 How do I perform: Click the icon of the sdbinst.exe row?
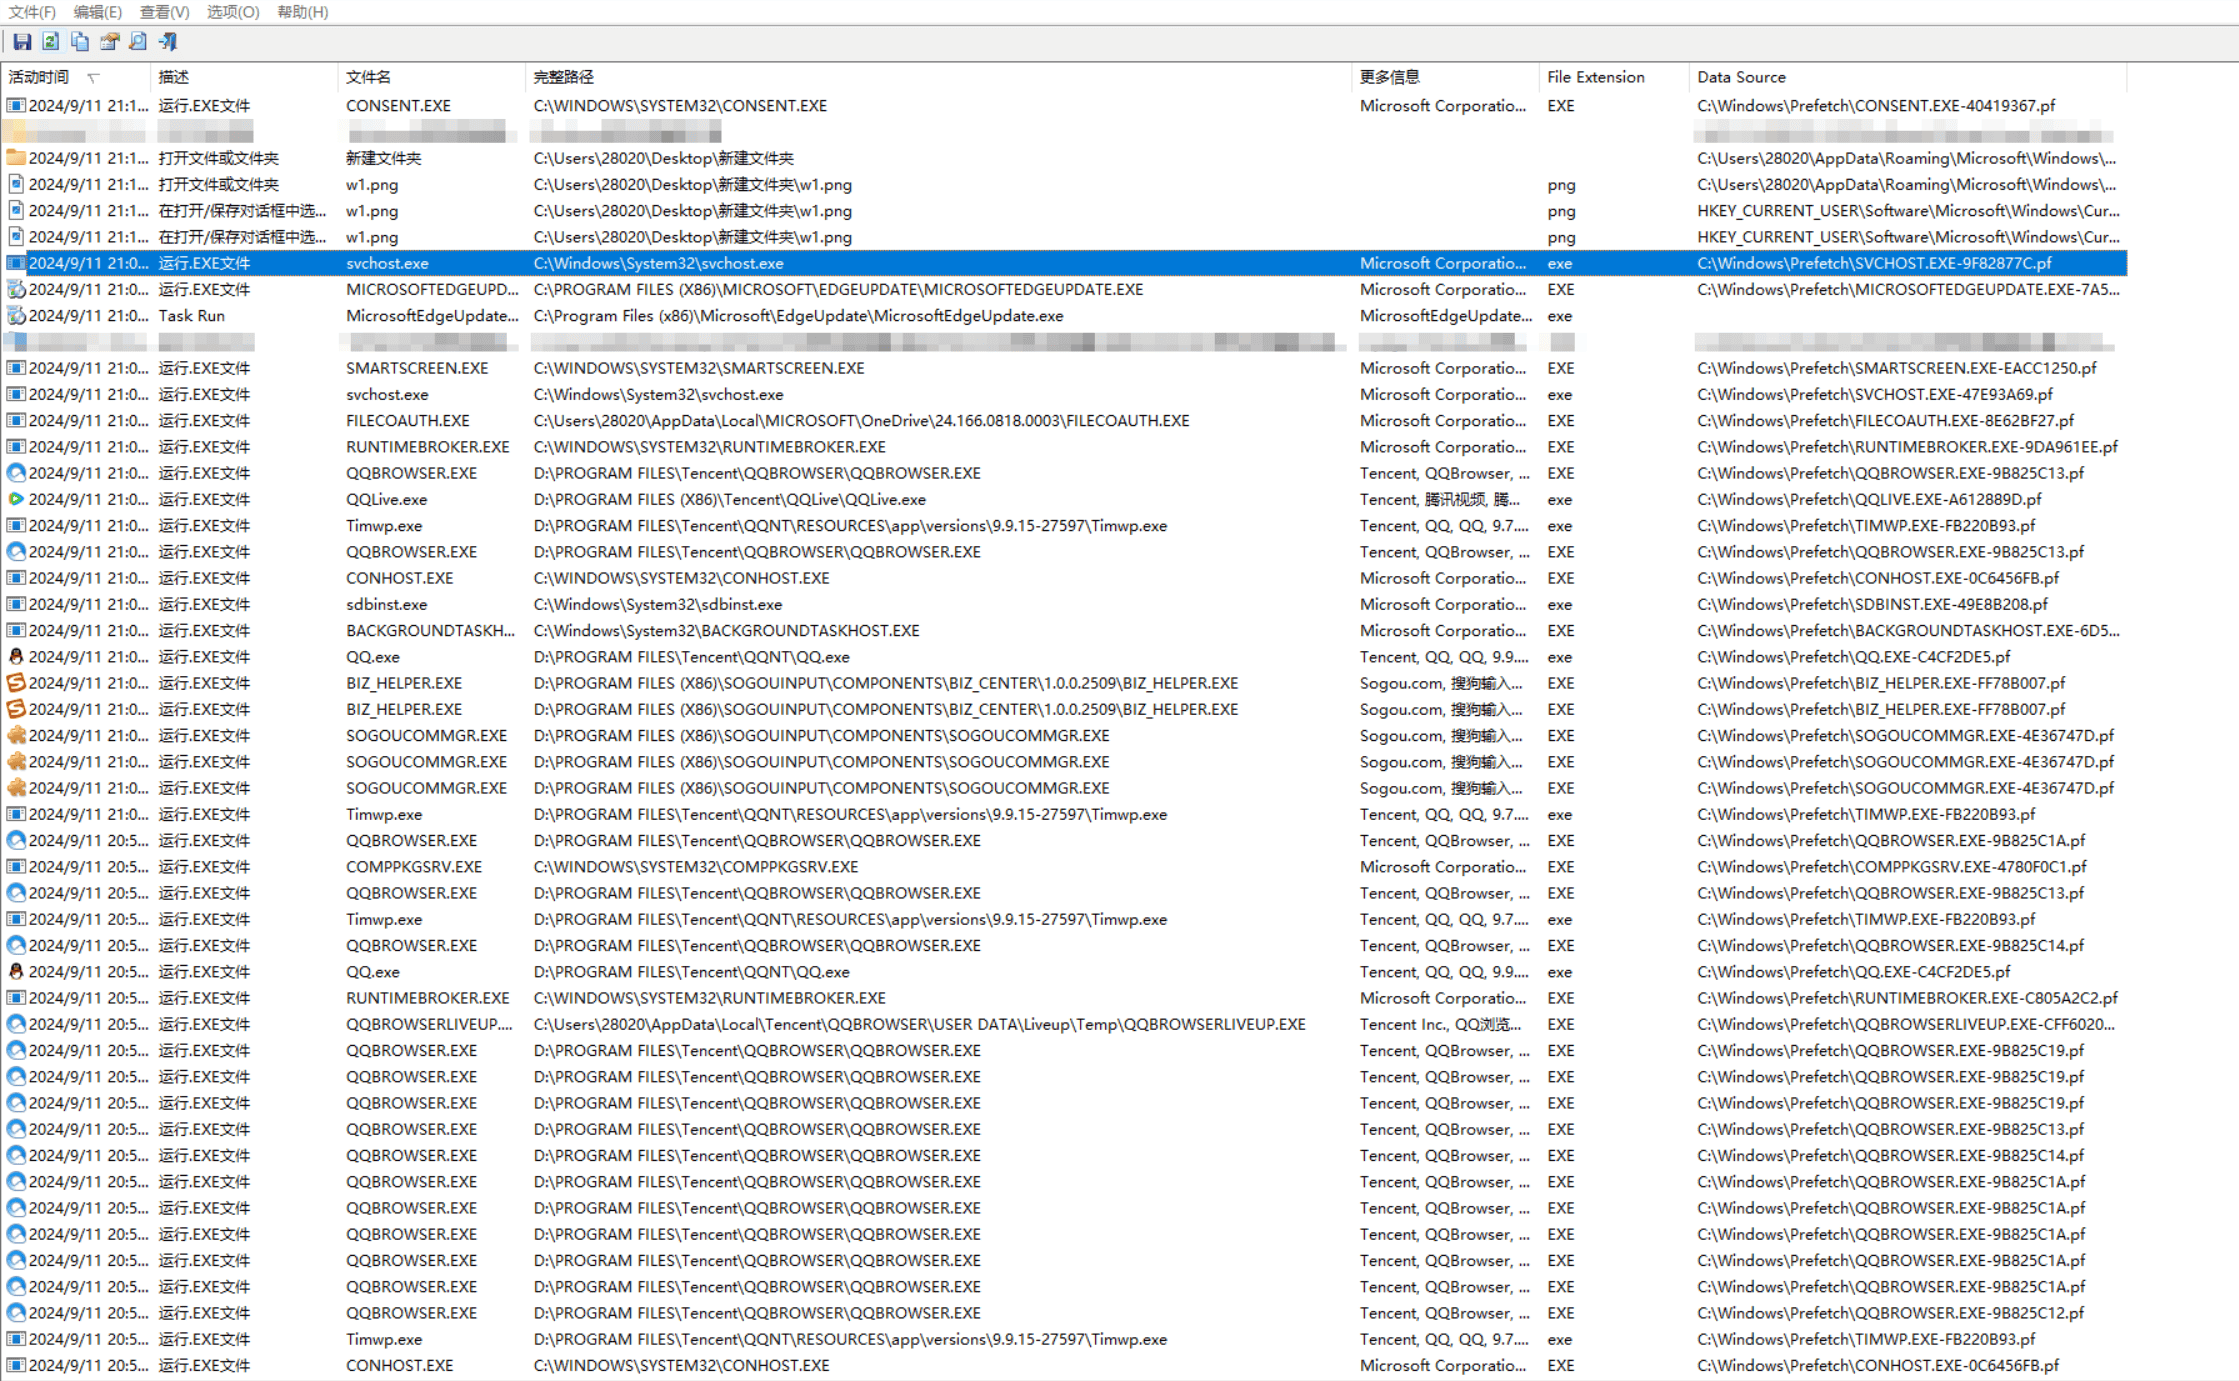tap(16, 604)
